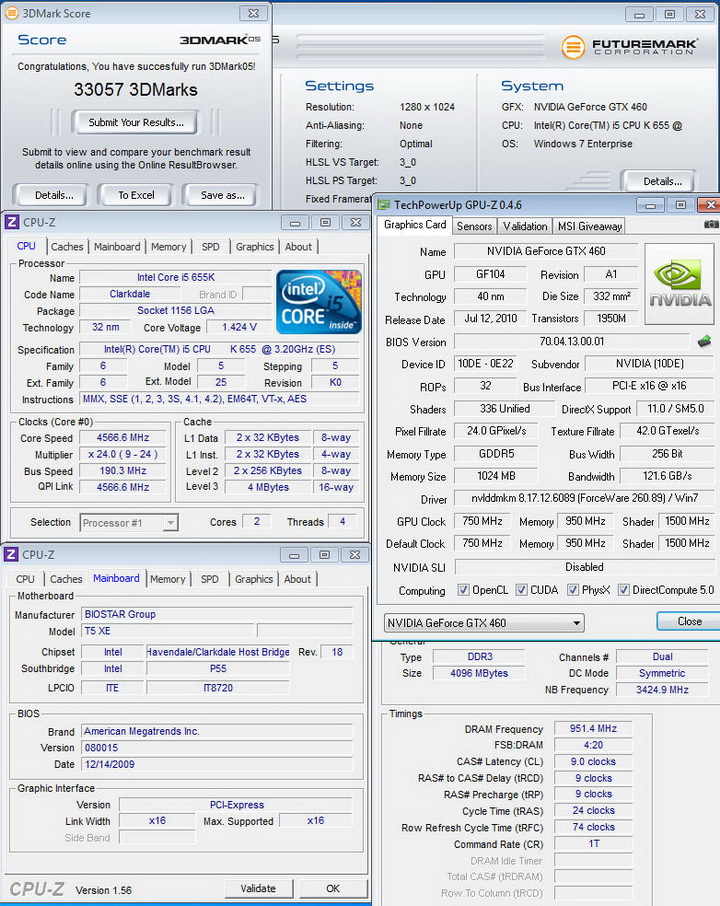Click the CPU-Z icon in lower Mainboard window title
The width and height of the screenshot is (720, 906).
pyautogui.click(x=11, y=555)
